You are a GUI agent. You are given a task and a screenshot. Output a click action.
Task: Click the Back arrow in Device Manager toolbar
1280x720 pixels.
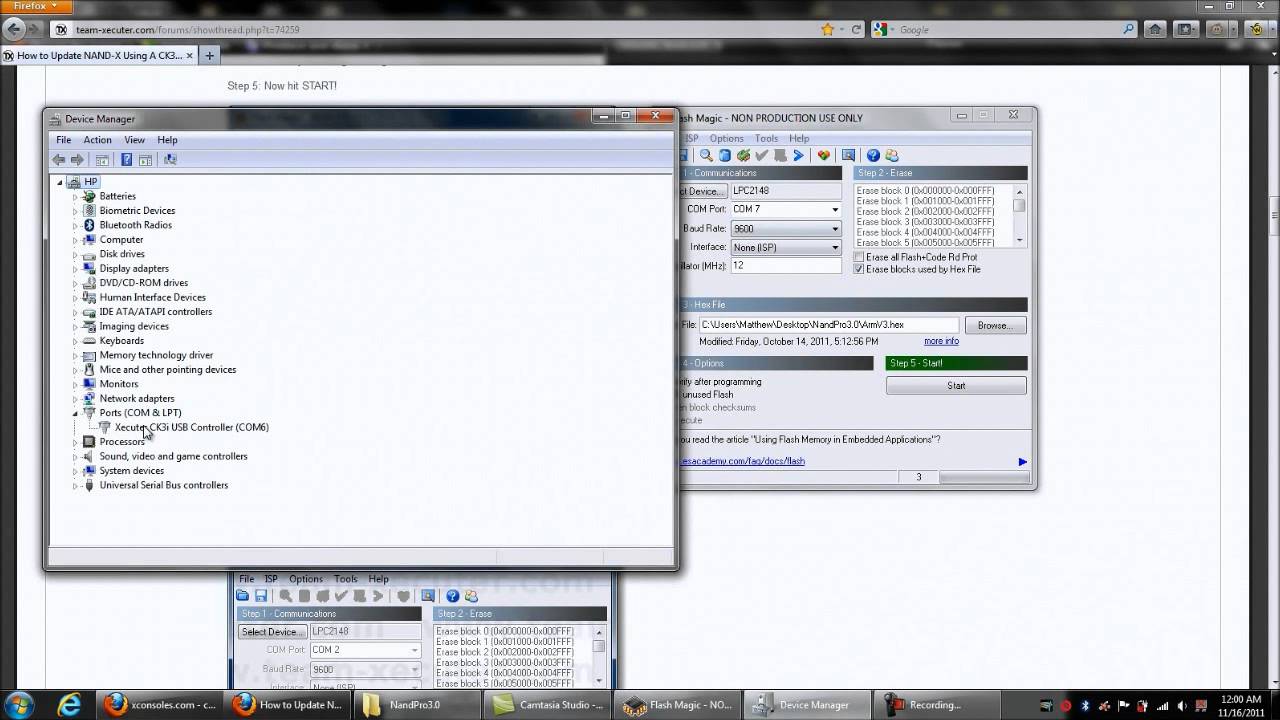(59, 160)
